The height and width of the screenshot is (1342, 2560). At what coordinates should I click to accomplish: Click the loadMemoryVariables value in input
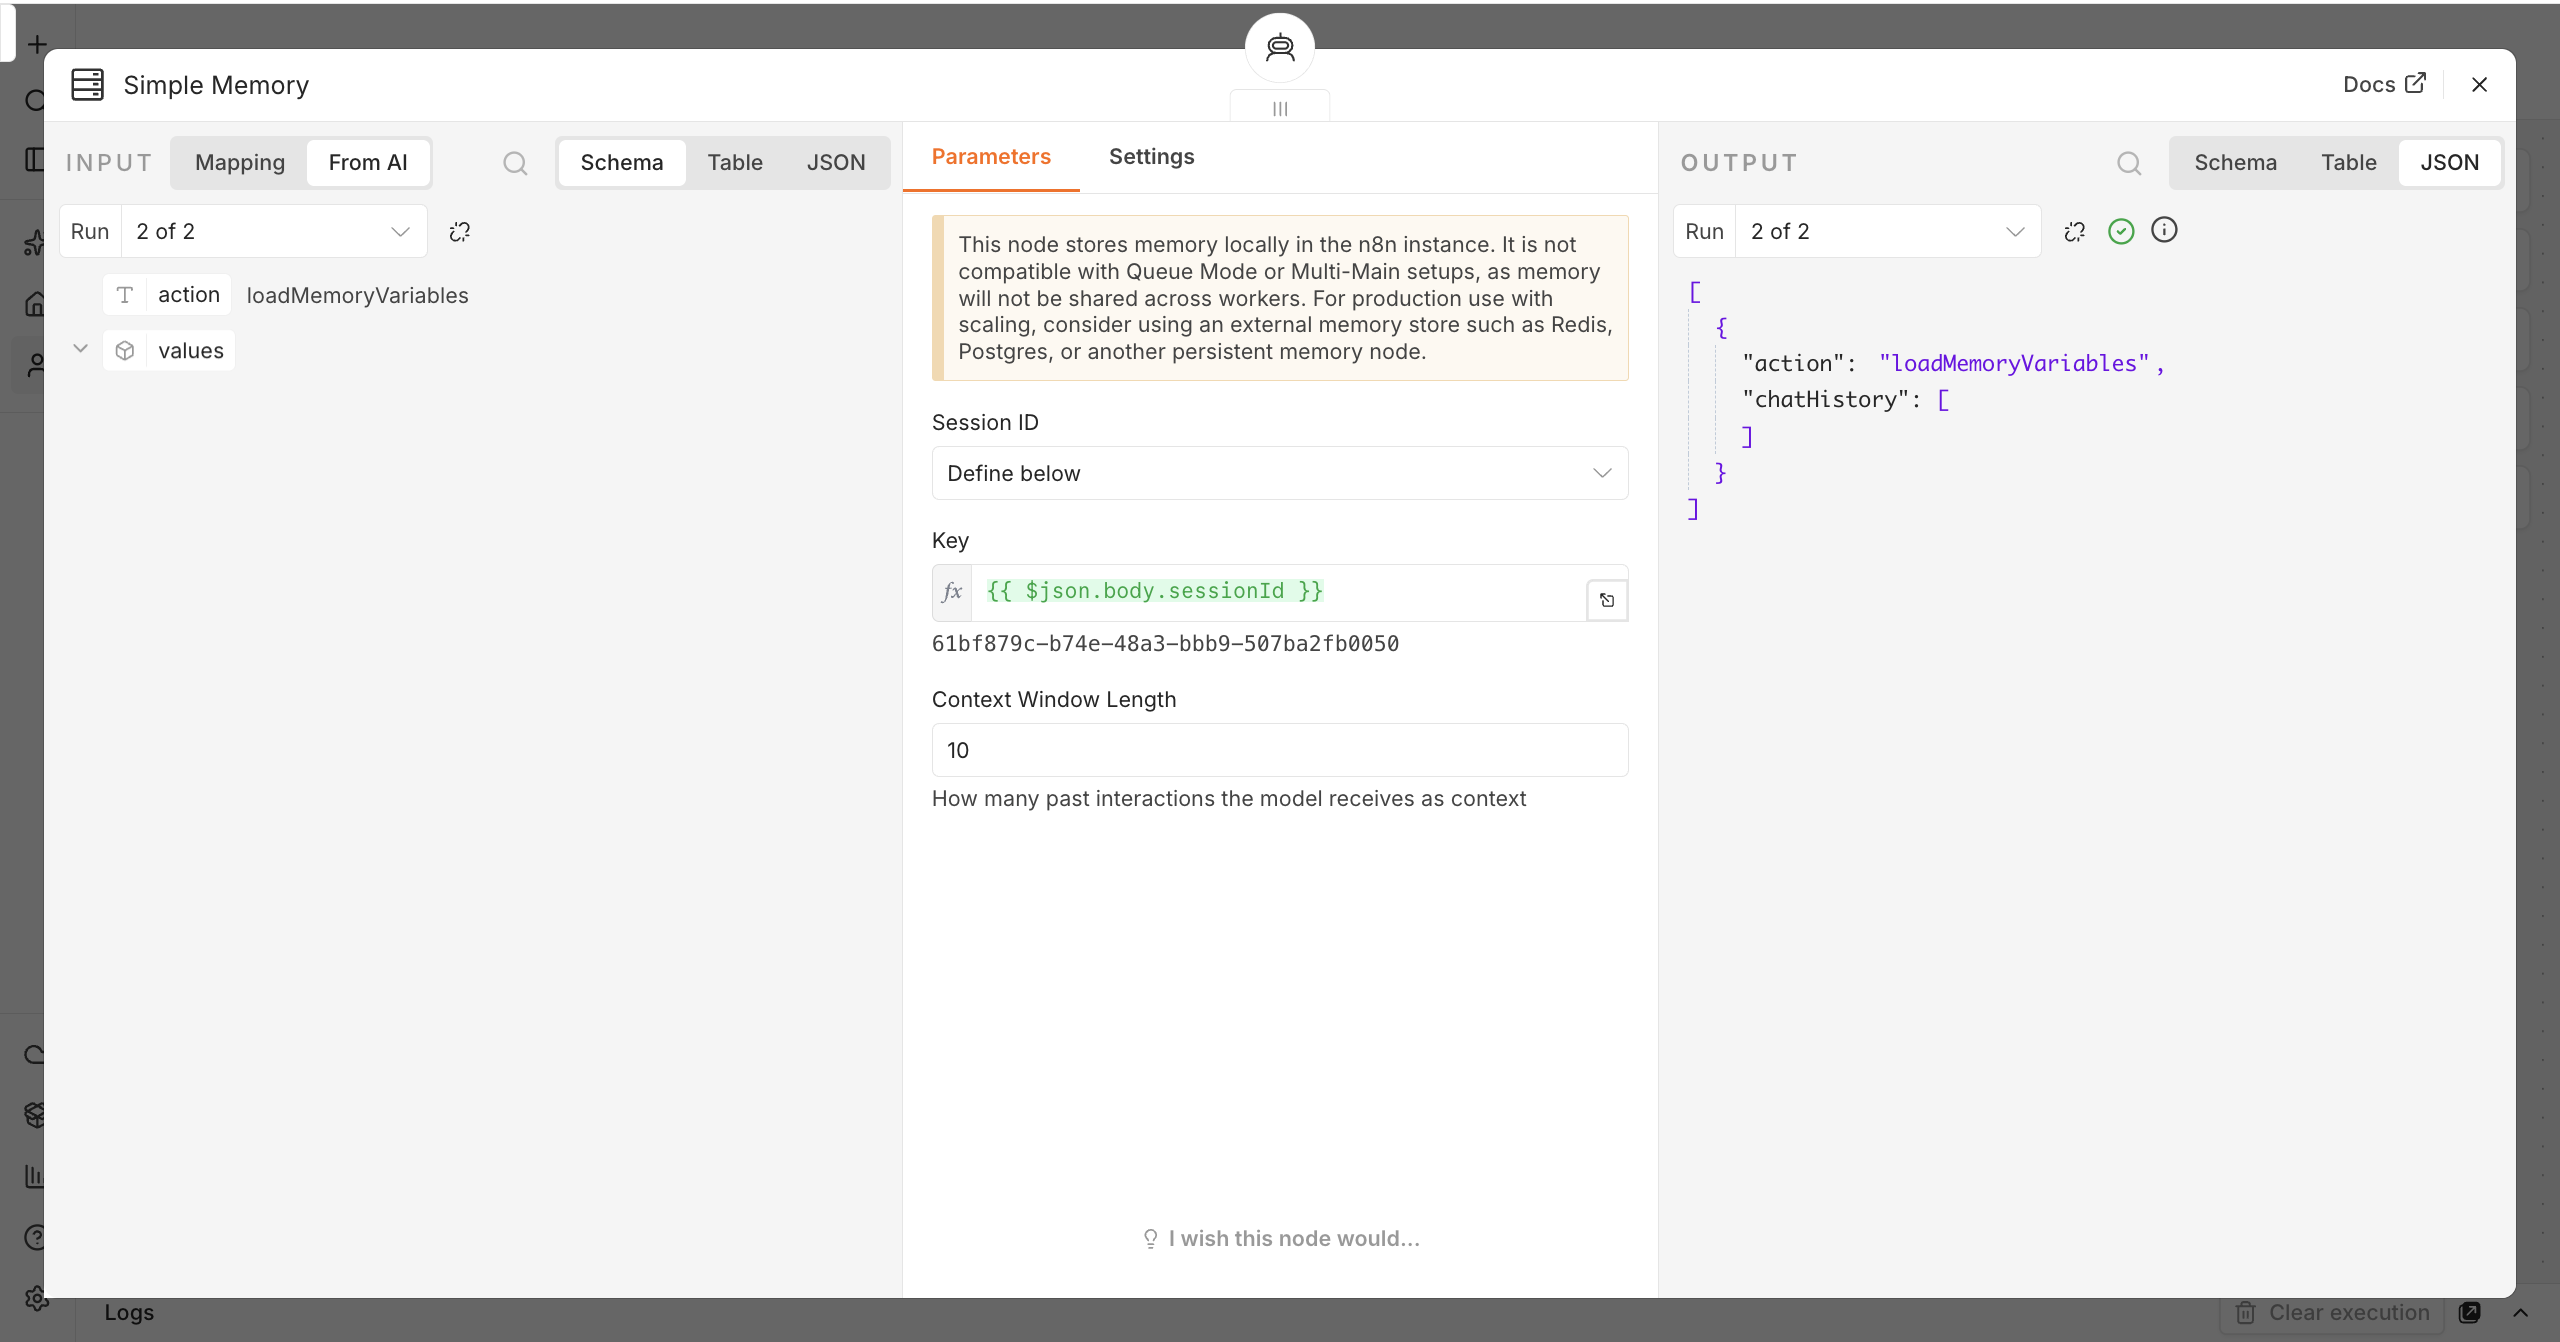tap(357, 295)
